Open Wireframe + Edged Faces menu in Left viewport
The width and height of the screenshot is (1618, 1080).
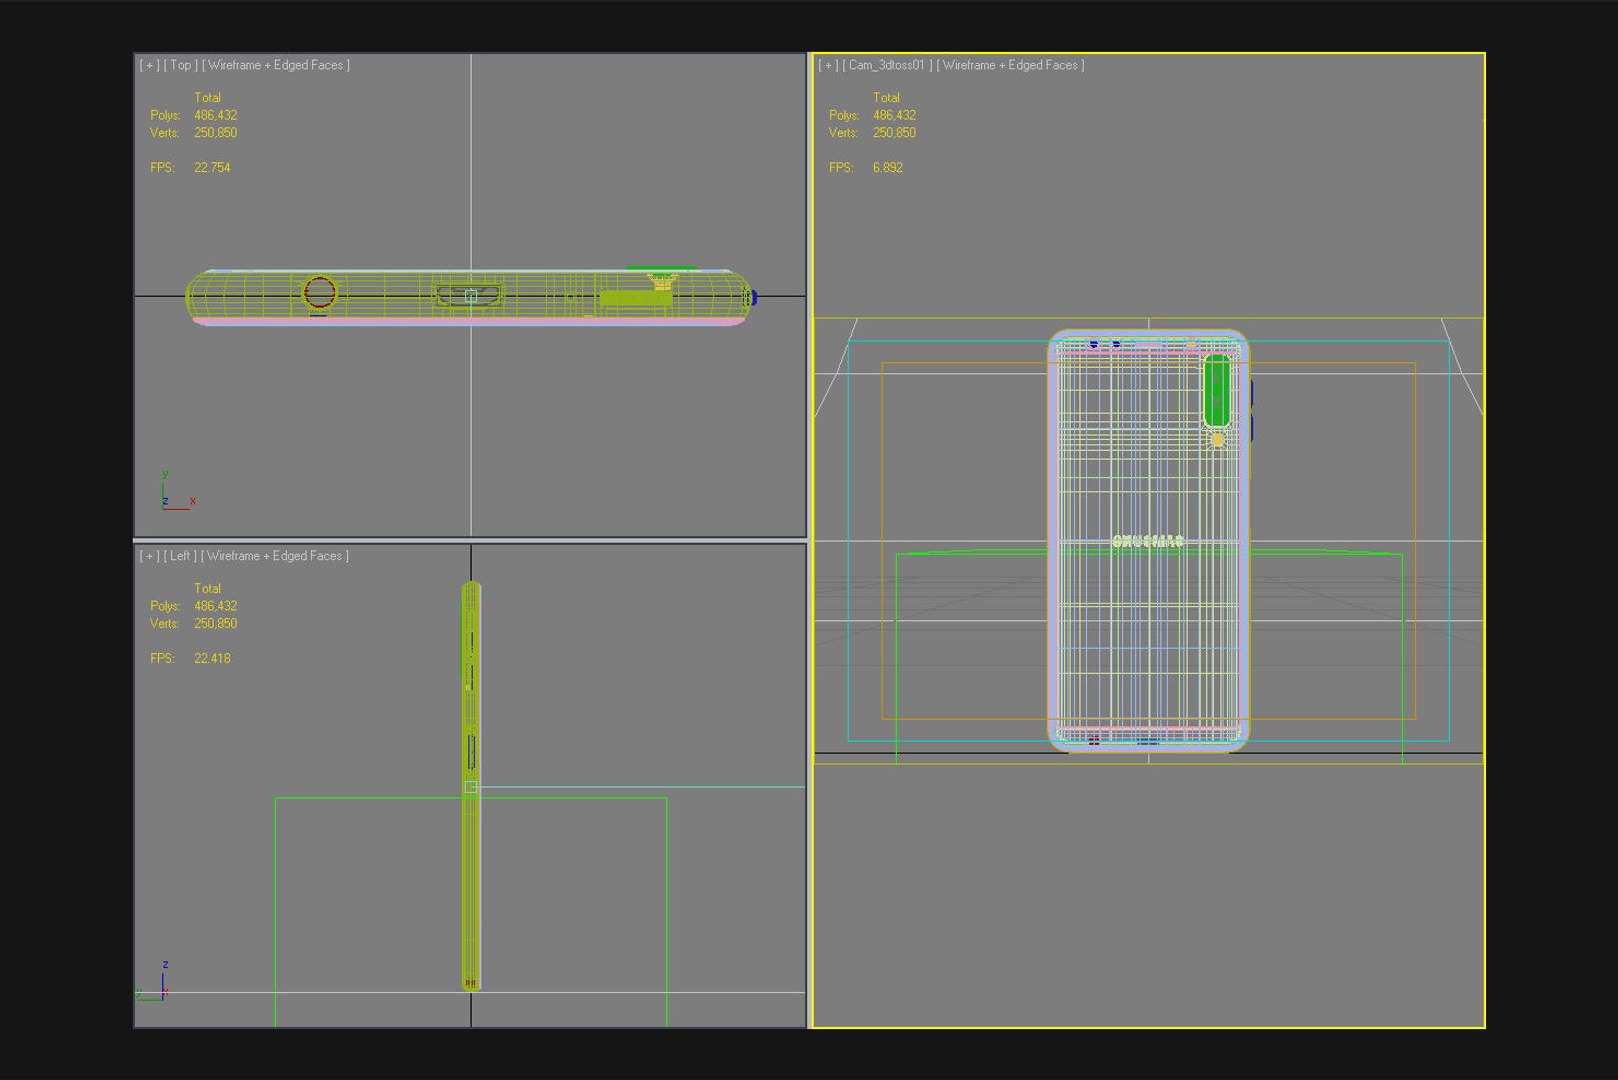(x=275, y=556)
